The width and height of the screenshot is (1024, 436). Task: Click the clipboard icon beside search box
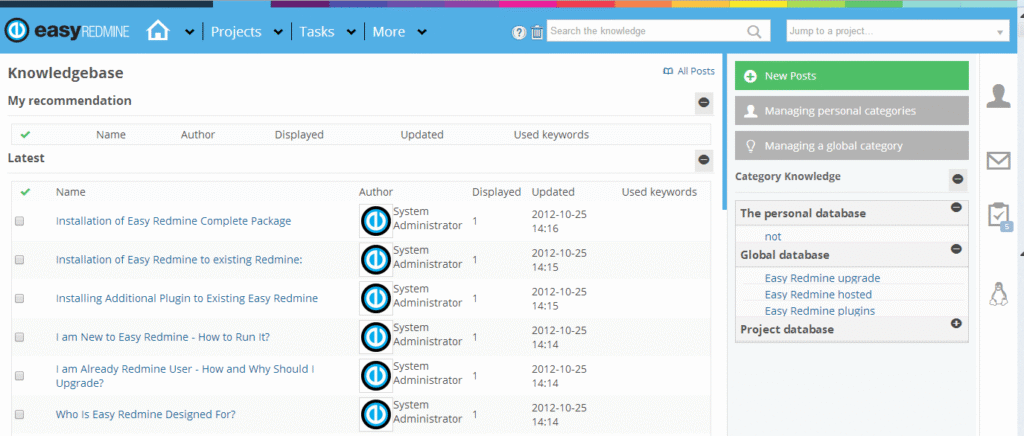tap(537, 32)
